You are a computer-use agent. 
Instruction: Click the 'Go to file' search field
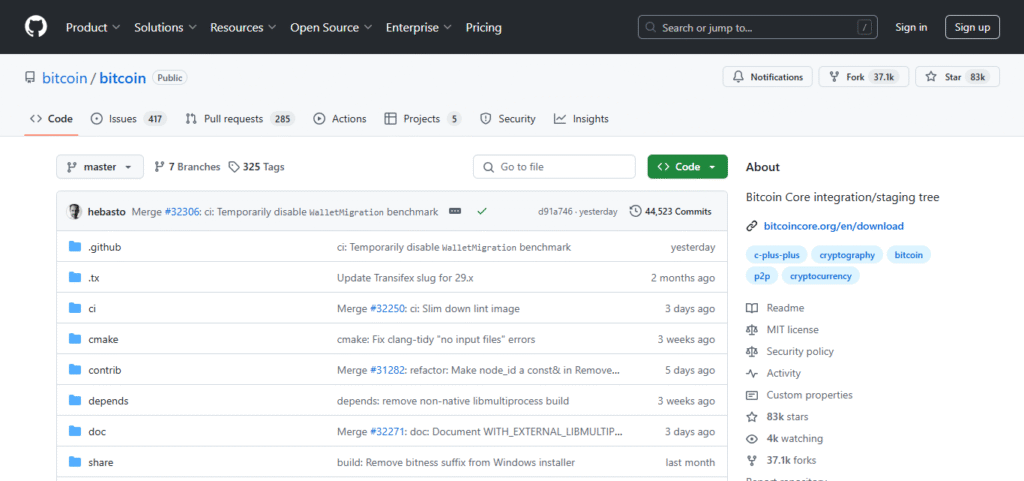click(554, 167)
